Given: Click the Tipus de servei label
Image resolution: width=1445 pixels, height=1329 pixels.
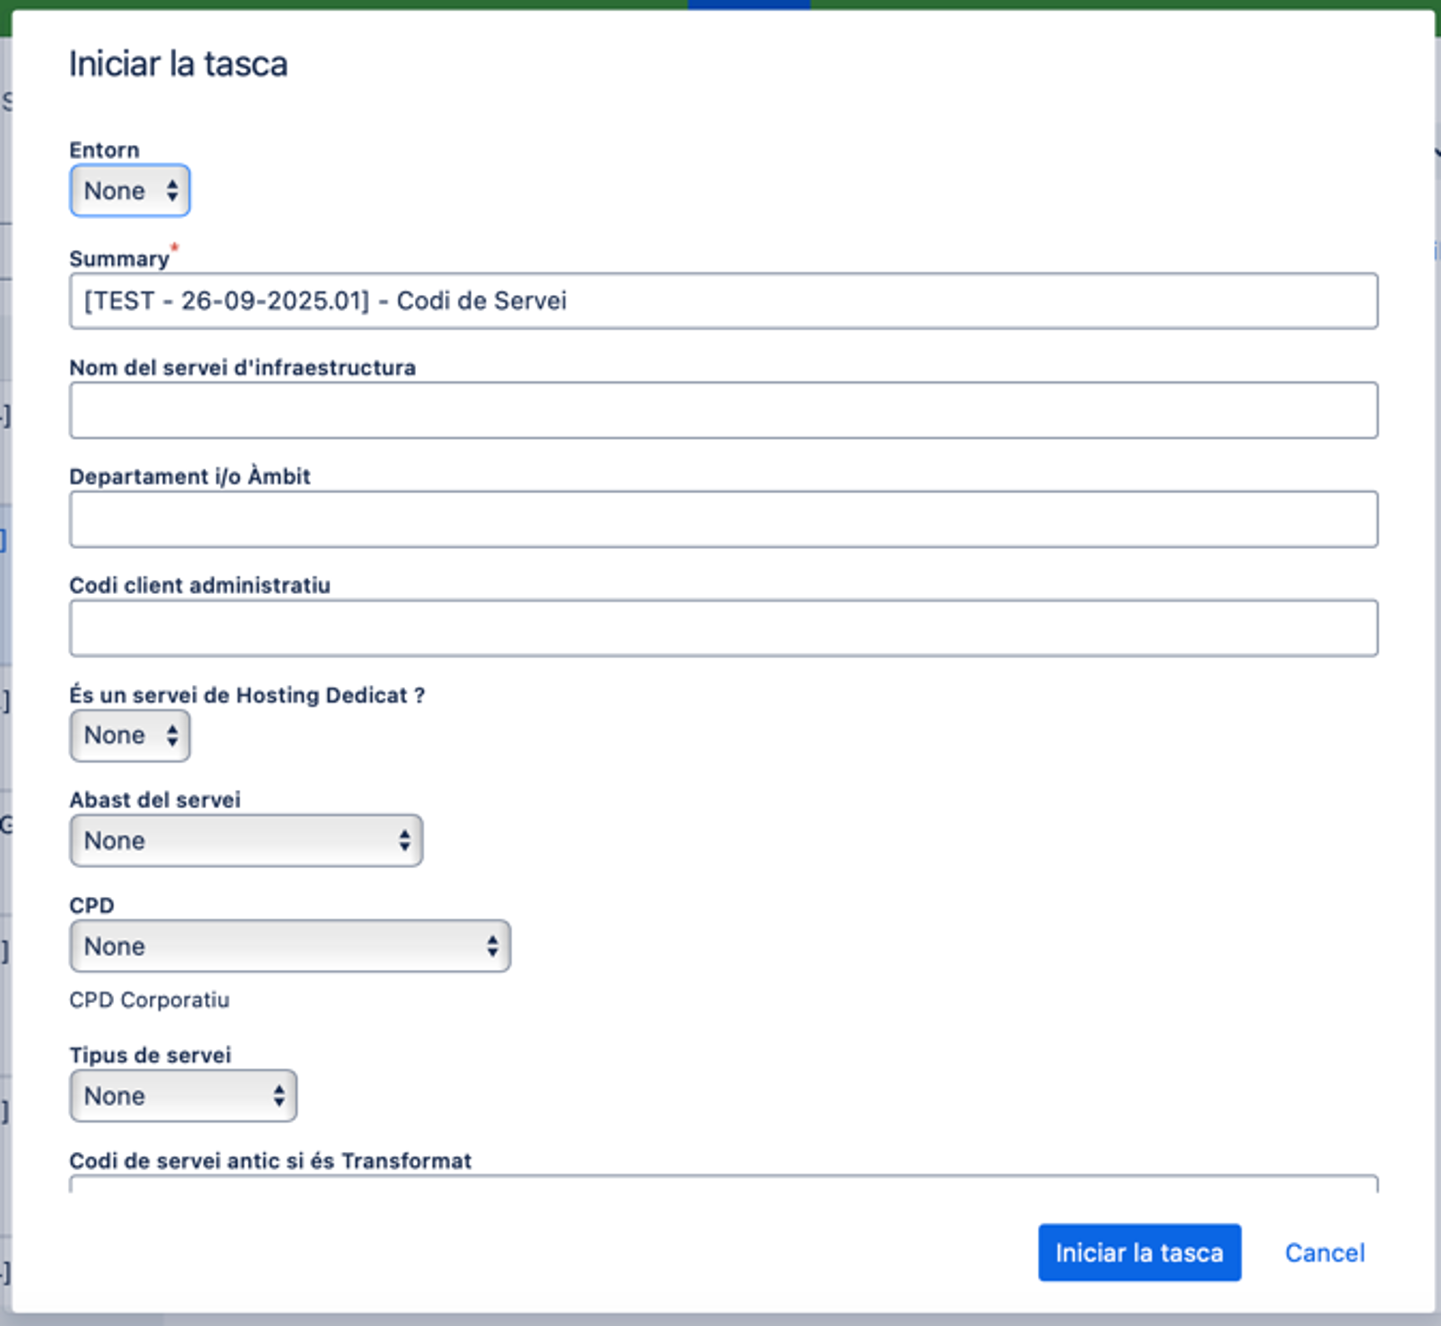Looking at the screenshot, I should click(150, 1055).
